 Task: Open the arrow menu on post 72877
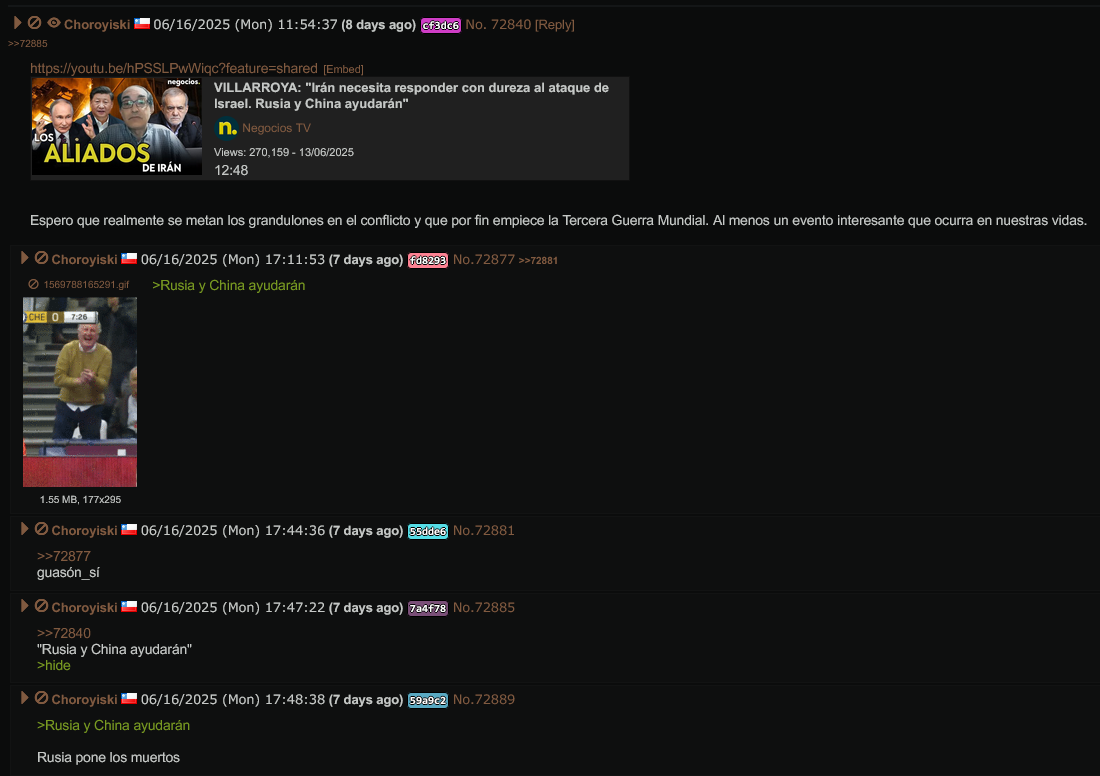(x=25, y=257)
